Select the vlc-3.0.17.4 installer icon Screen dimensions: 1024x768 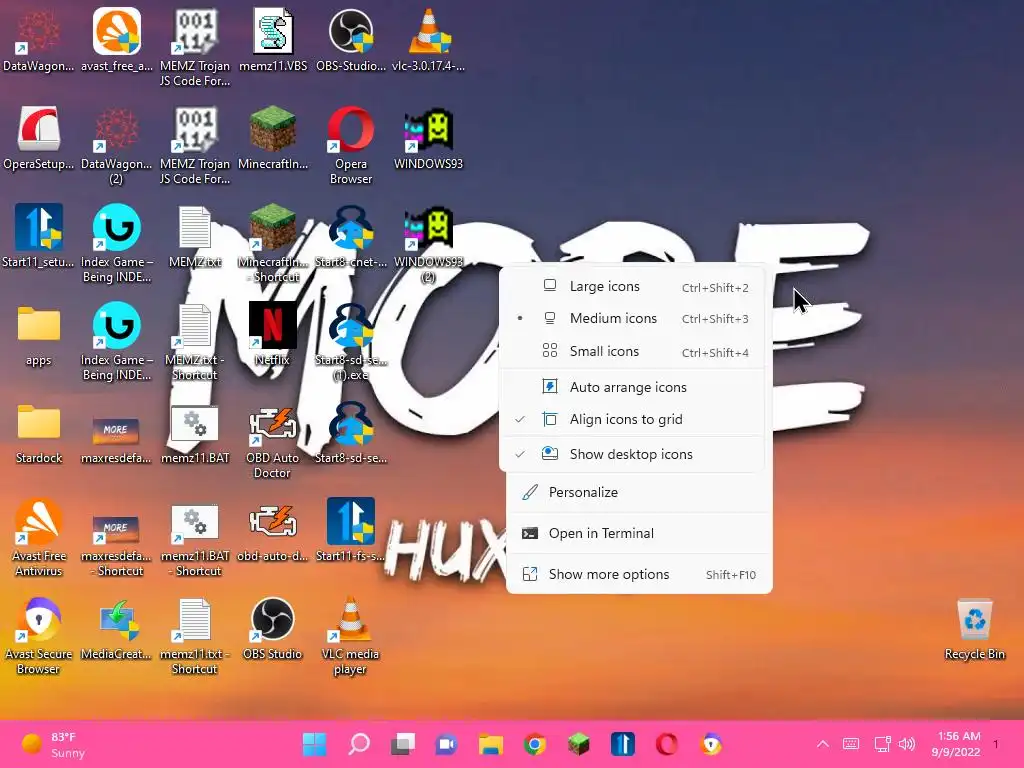[x=428, y=40]
